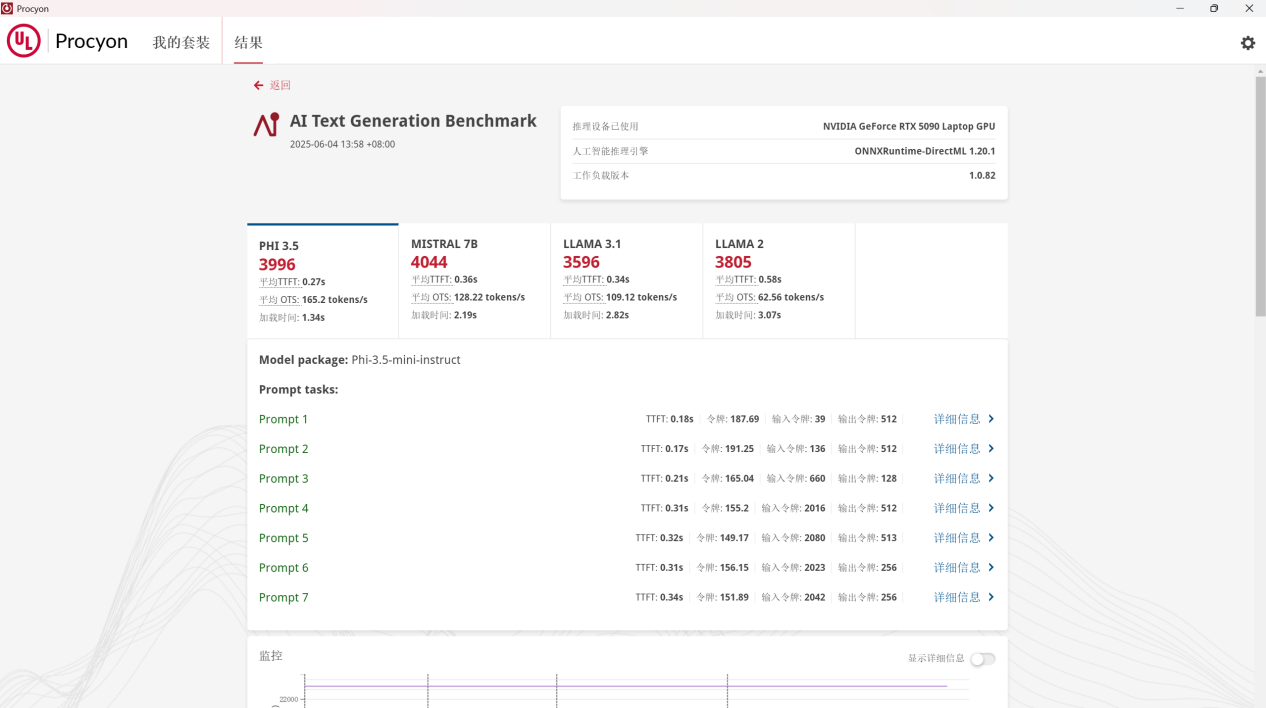Select the 结果 tab
Viewport: 1266px width, 708px height.
[248, 43]
